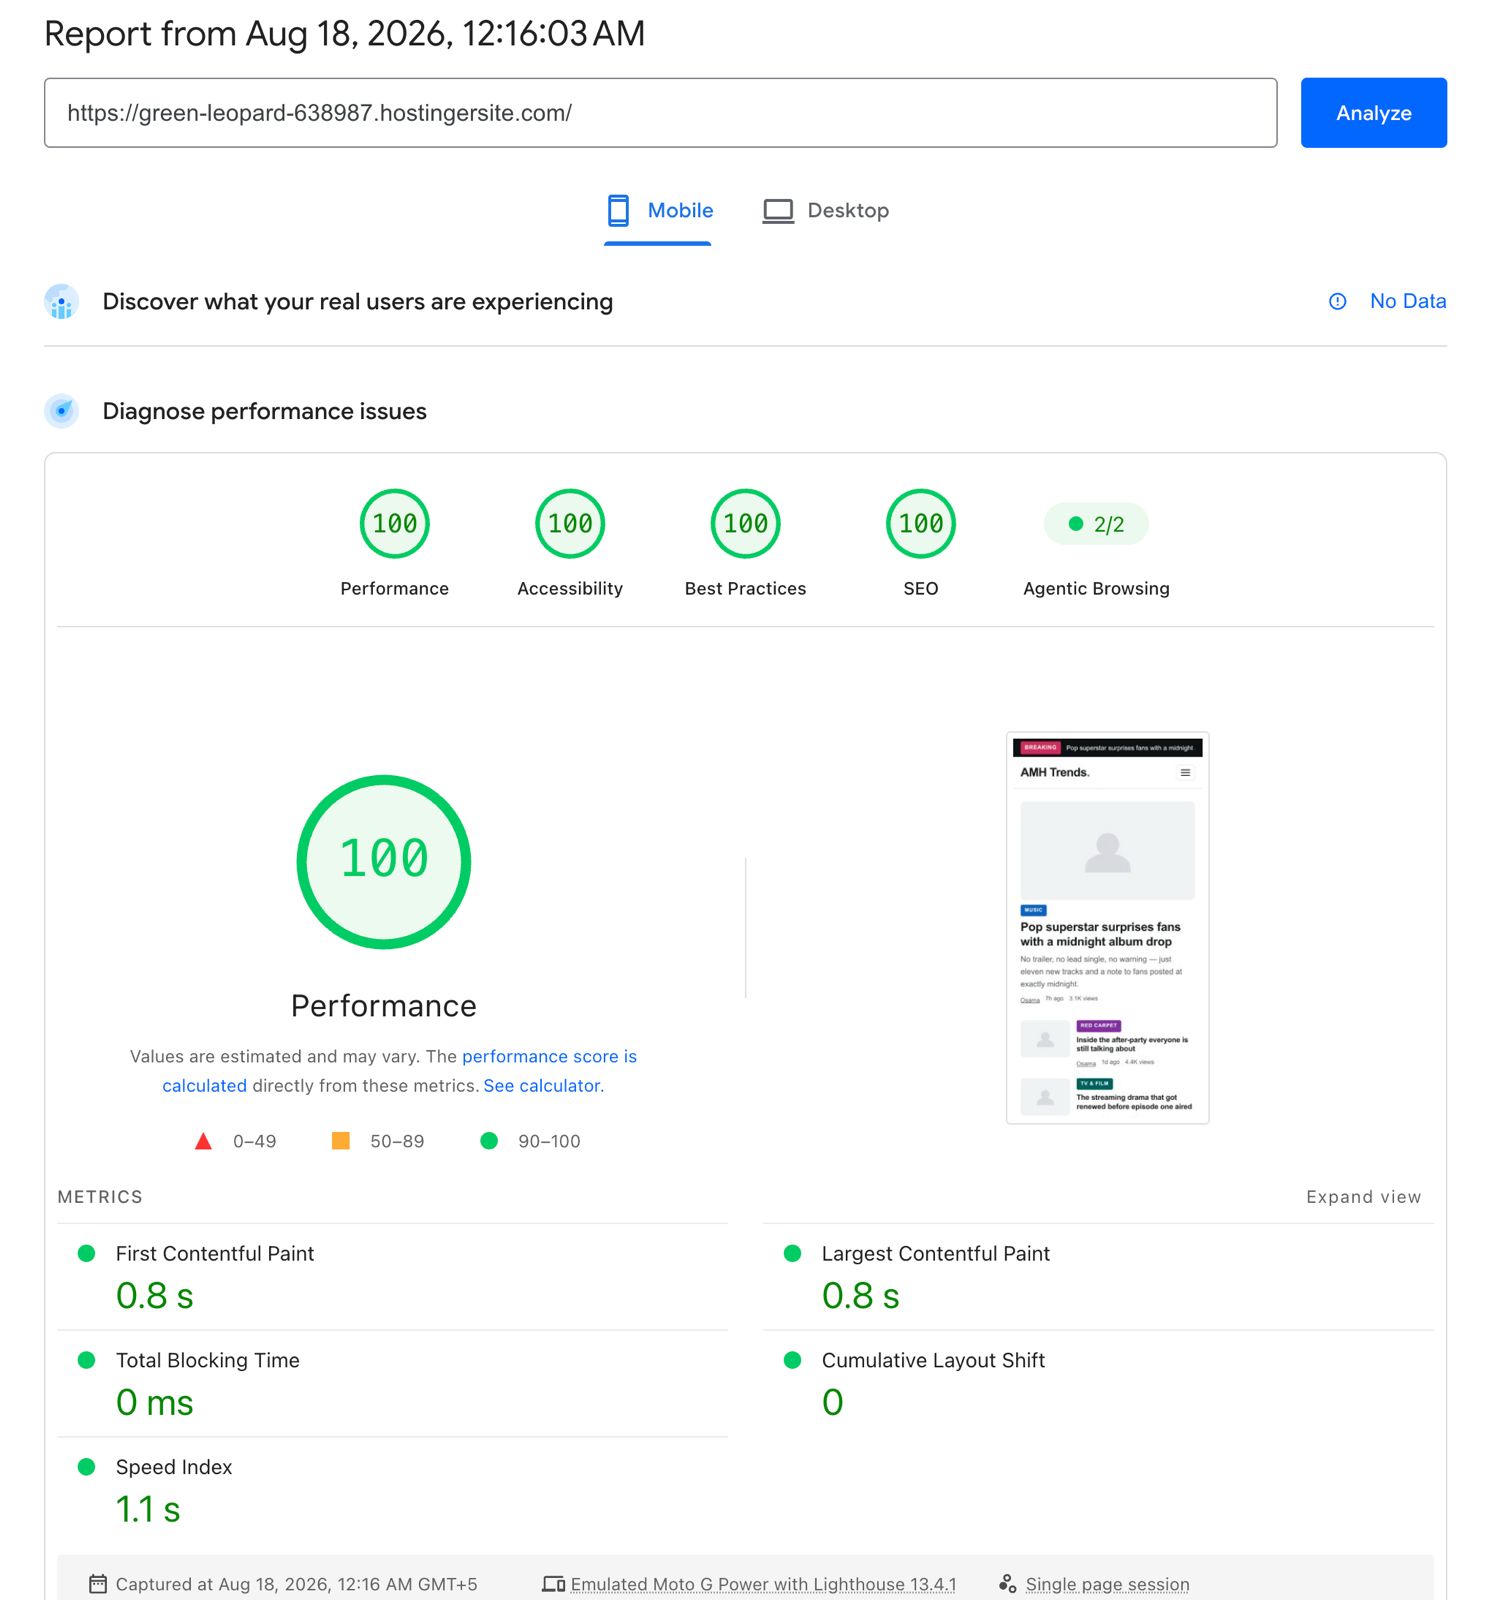The image size is (1506, 1600).
Task: Click the green circle 90–100 legend icon
Action: point(489,1141)
